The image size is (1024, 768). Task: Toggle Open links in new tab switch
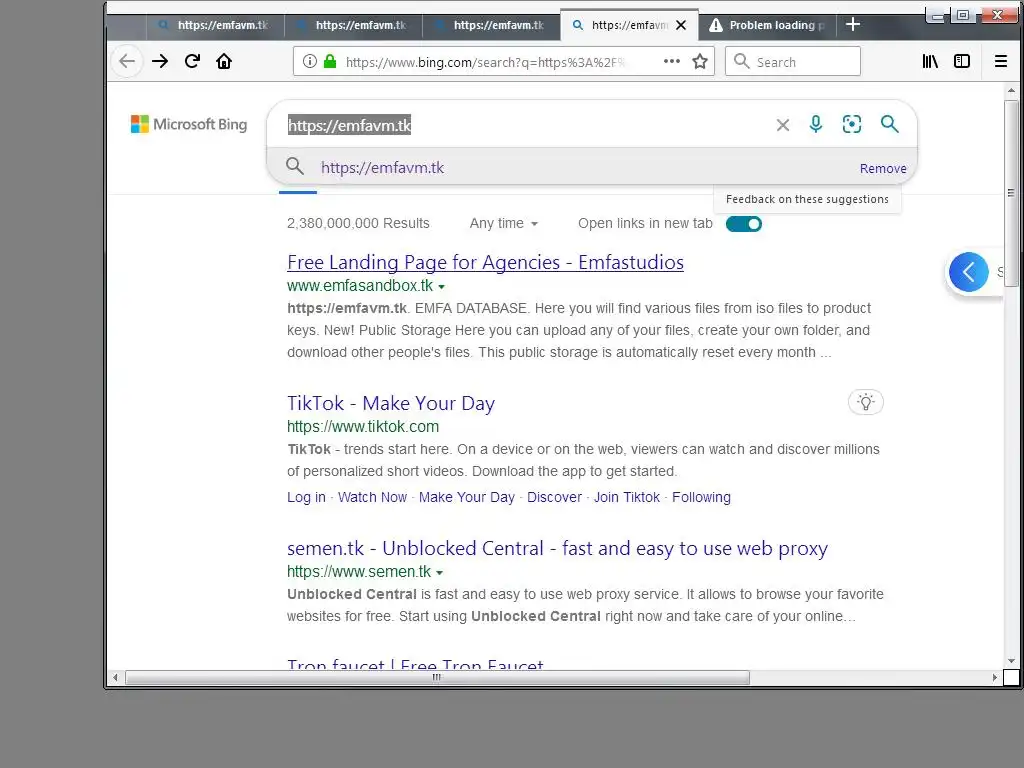[x=744, y=224]
